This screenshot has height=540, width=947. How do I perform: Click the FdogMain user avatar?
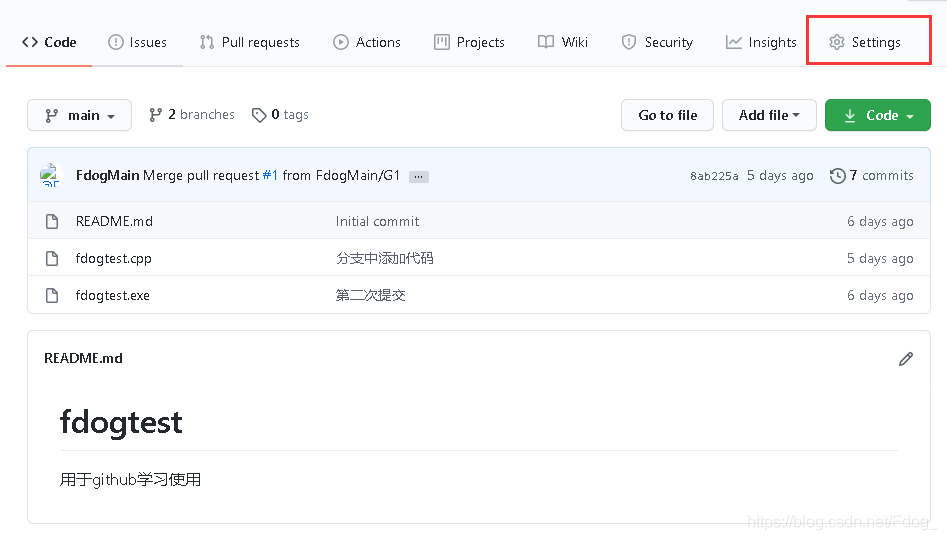pos(51,175)
